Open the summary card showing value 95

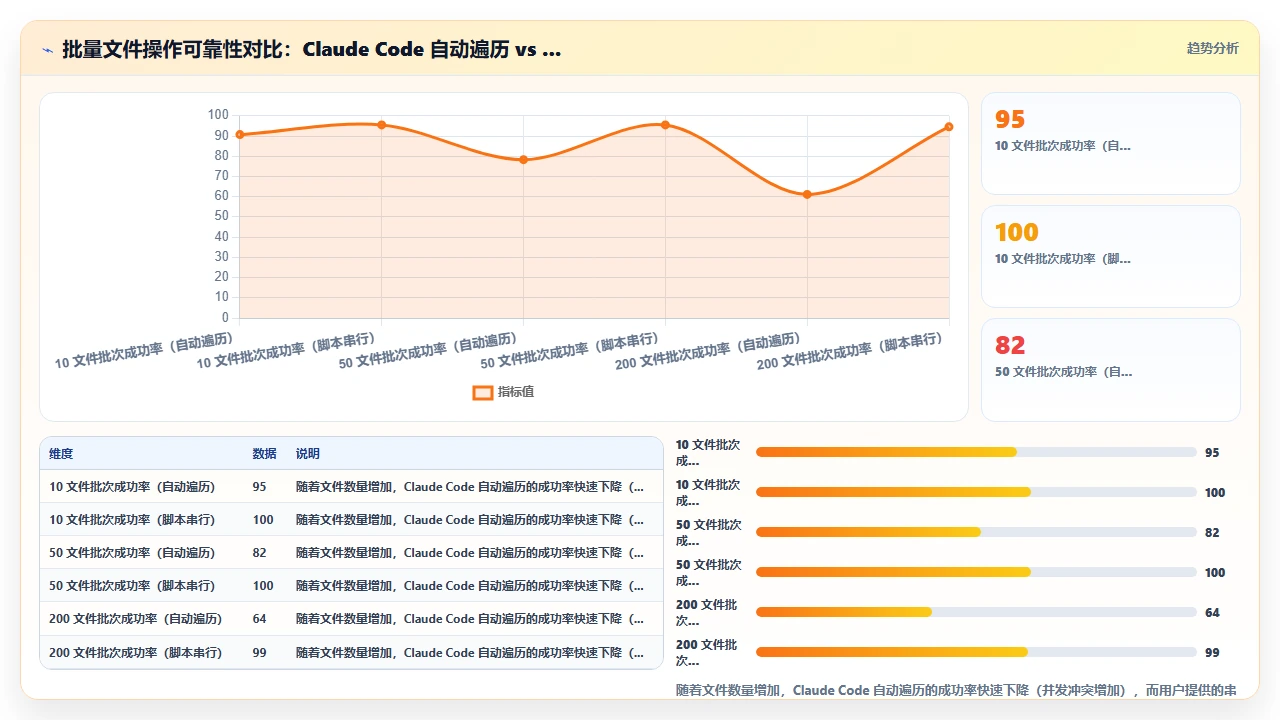click(1110, 143)
